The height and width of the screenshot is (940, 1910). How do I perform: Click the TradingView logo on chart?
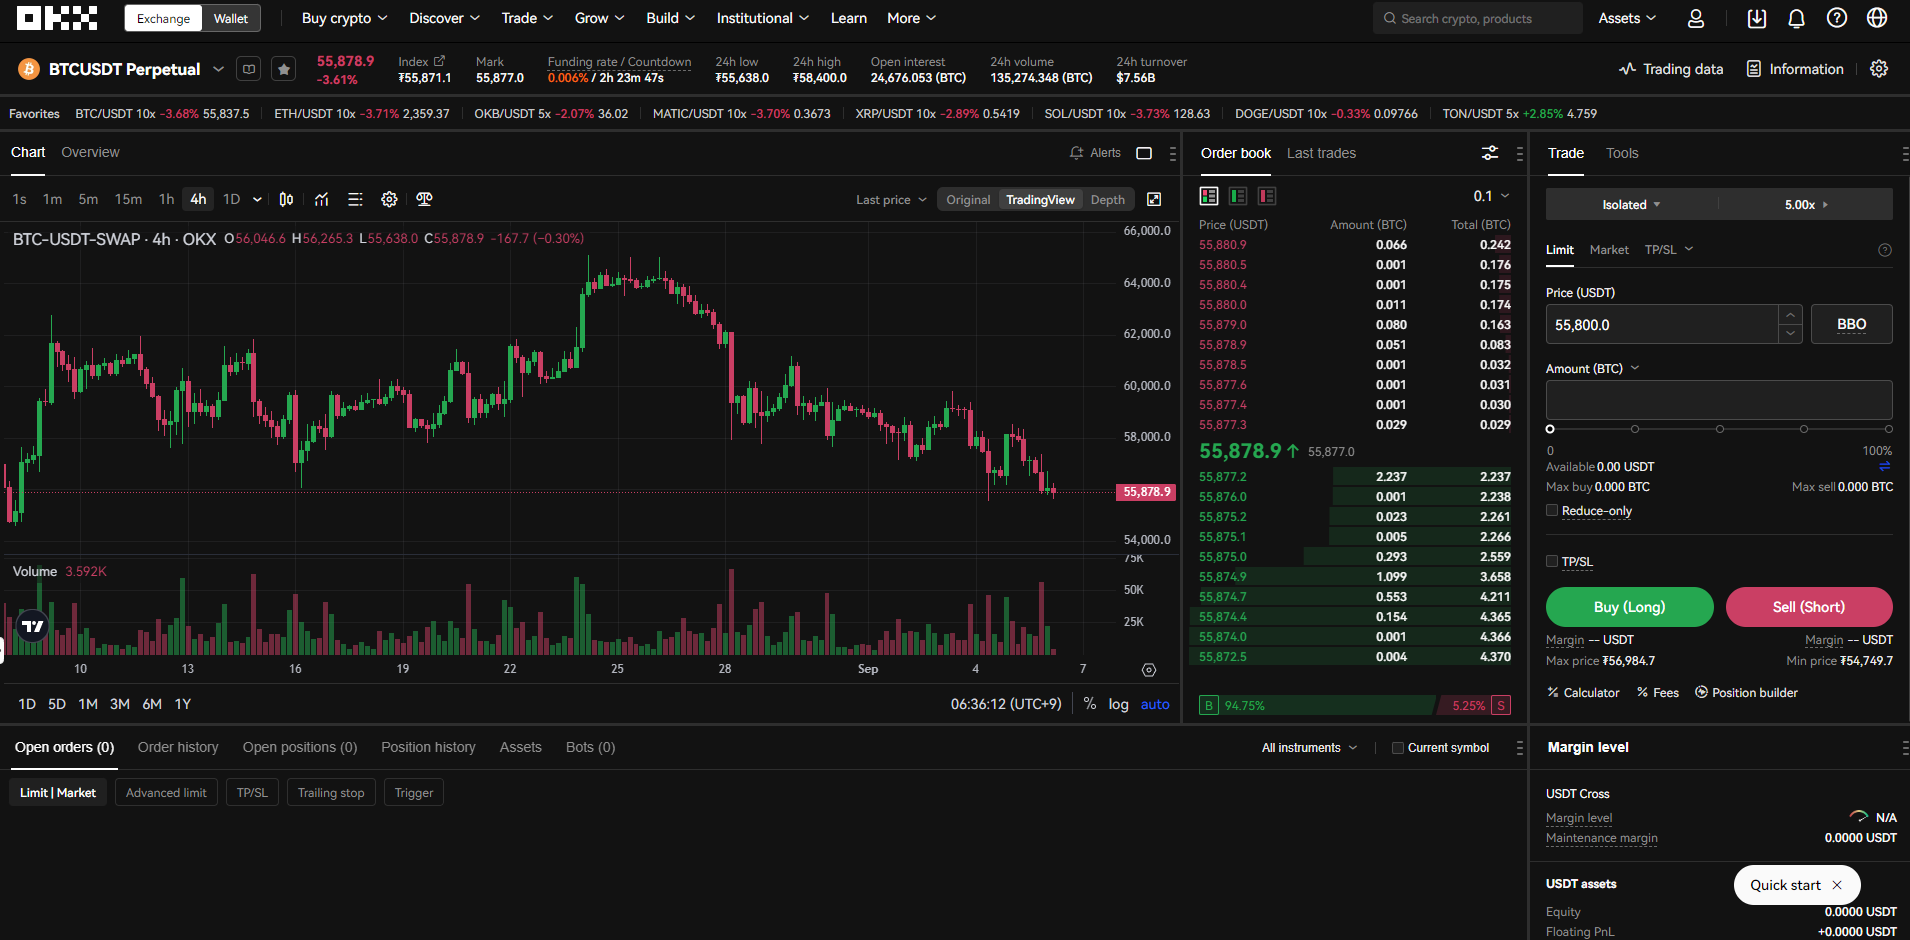coord(33,626)
